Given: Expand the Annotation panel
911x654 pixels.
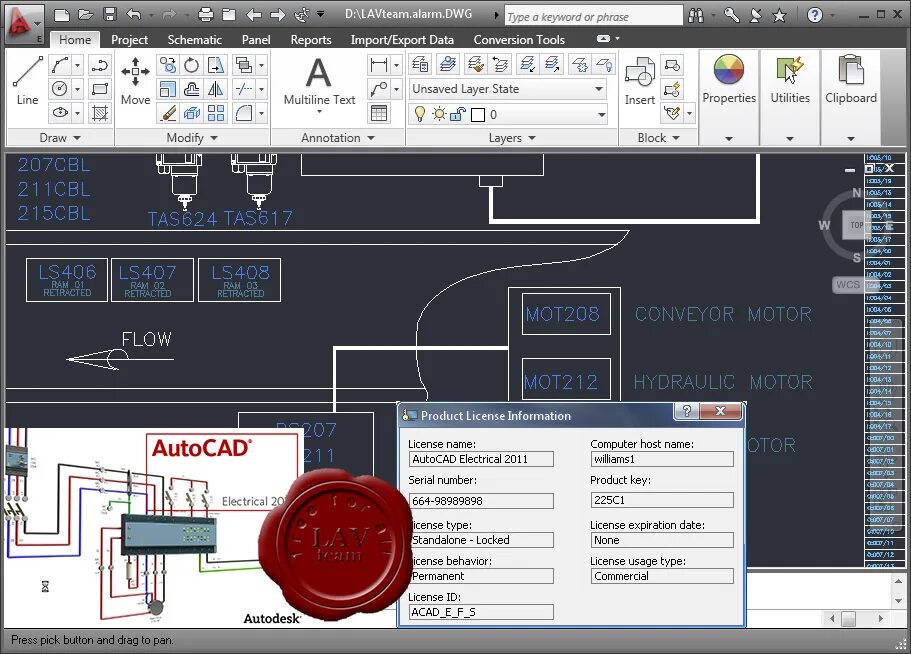Looking at the screenshot, I should pos(338,138).
